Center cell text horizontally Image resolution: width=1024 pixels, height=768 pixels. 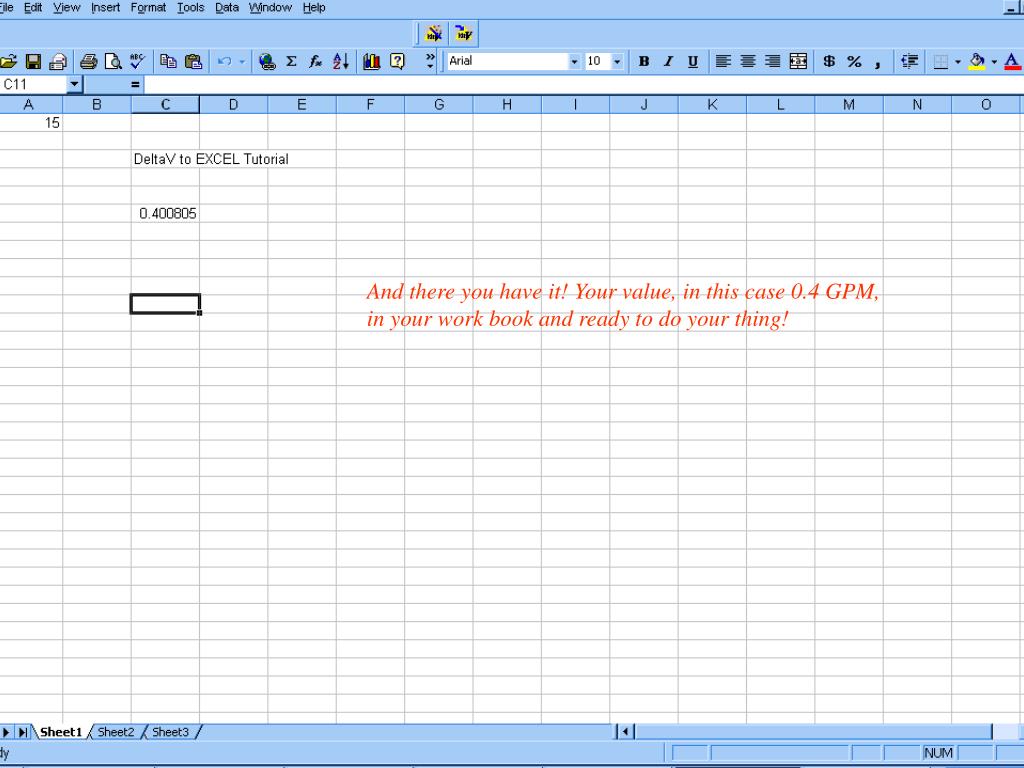pyautogui.click(x=748, y=61)
